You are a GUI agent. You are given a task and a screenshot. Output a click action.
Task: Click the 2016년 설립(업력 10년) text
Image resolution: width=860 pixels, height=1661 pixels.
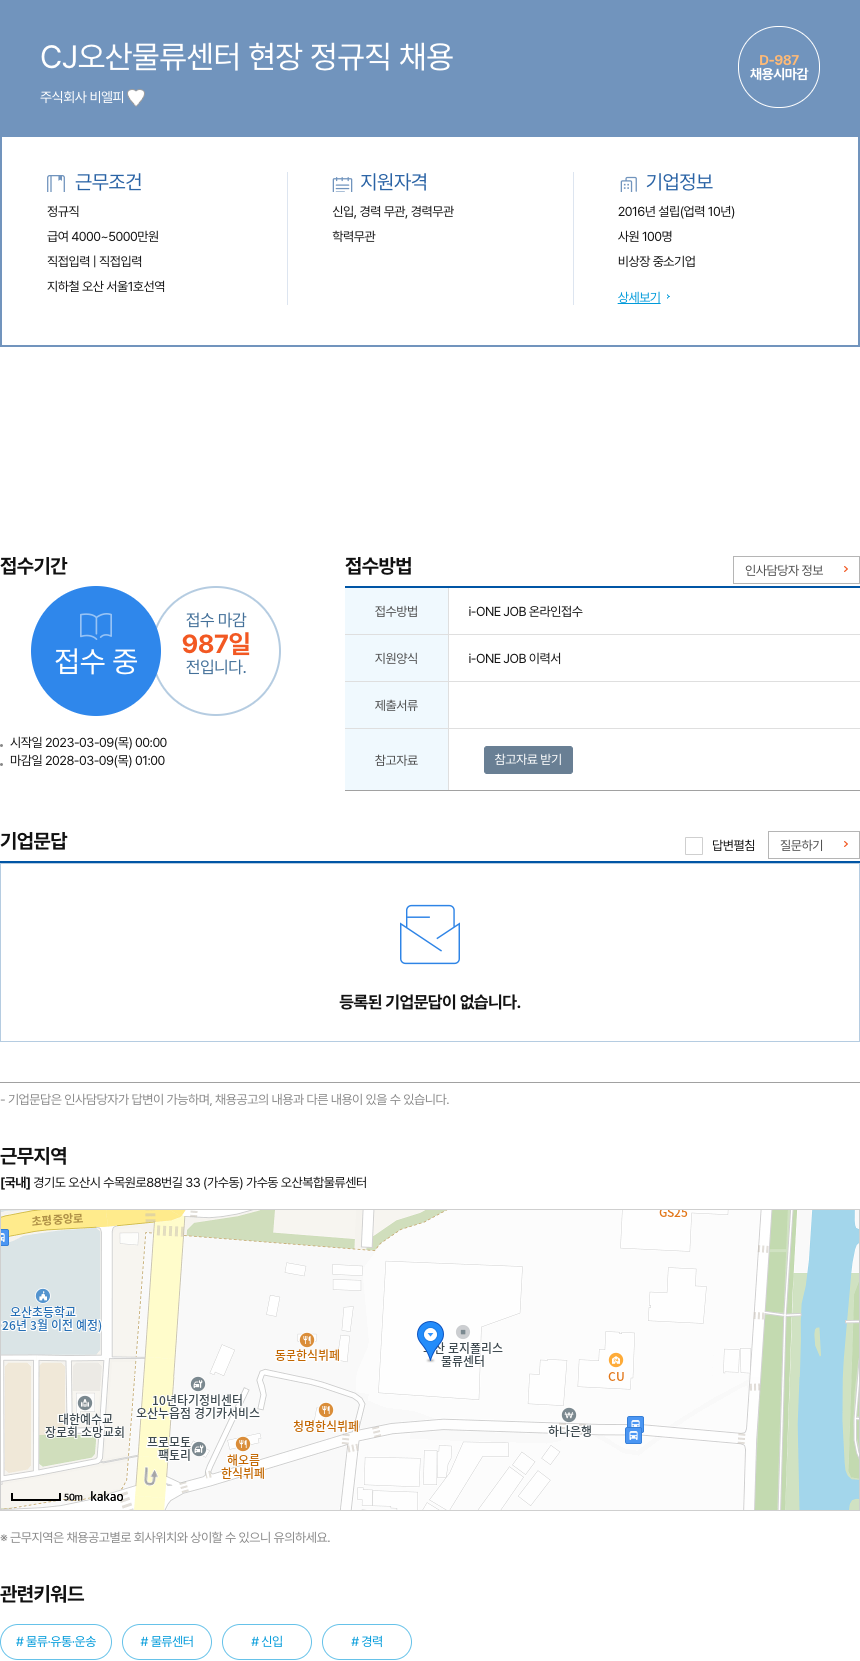[x=676, y=212]
